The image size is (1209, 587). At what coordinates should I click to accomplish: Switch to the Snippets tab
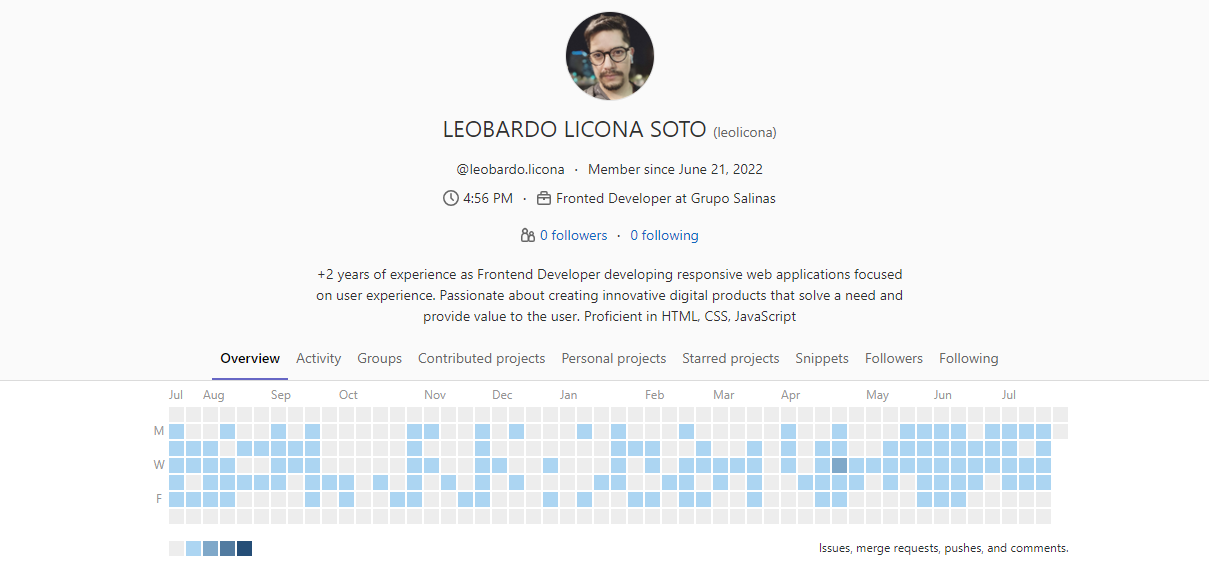tap(821, 358)
